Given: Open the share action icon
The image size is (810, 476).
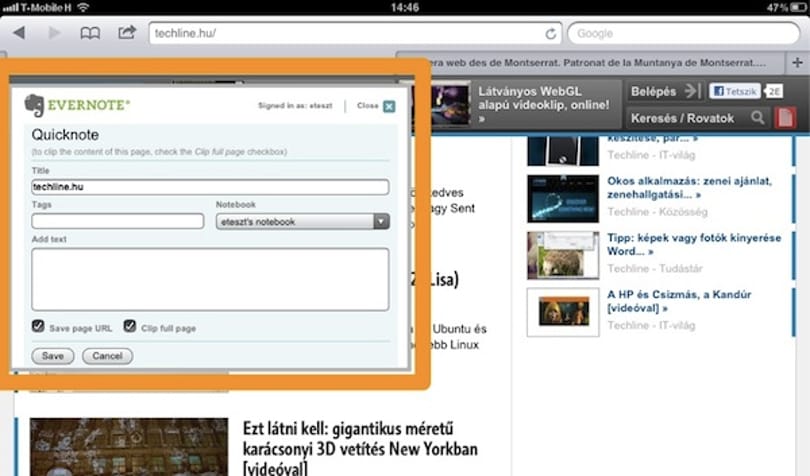Looking at the screenshot, I should coord(127,33).
